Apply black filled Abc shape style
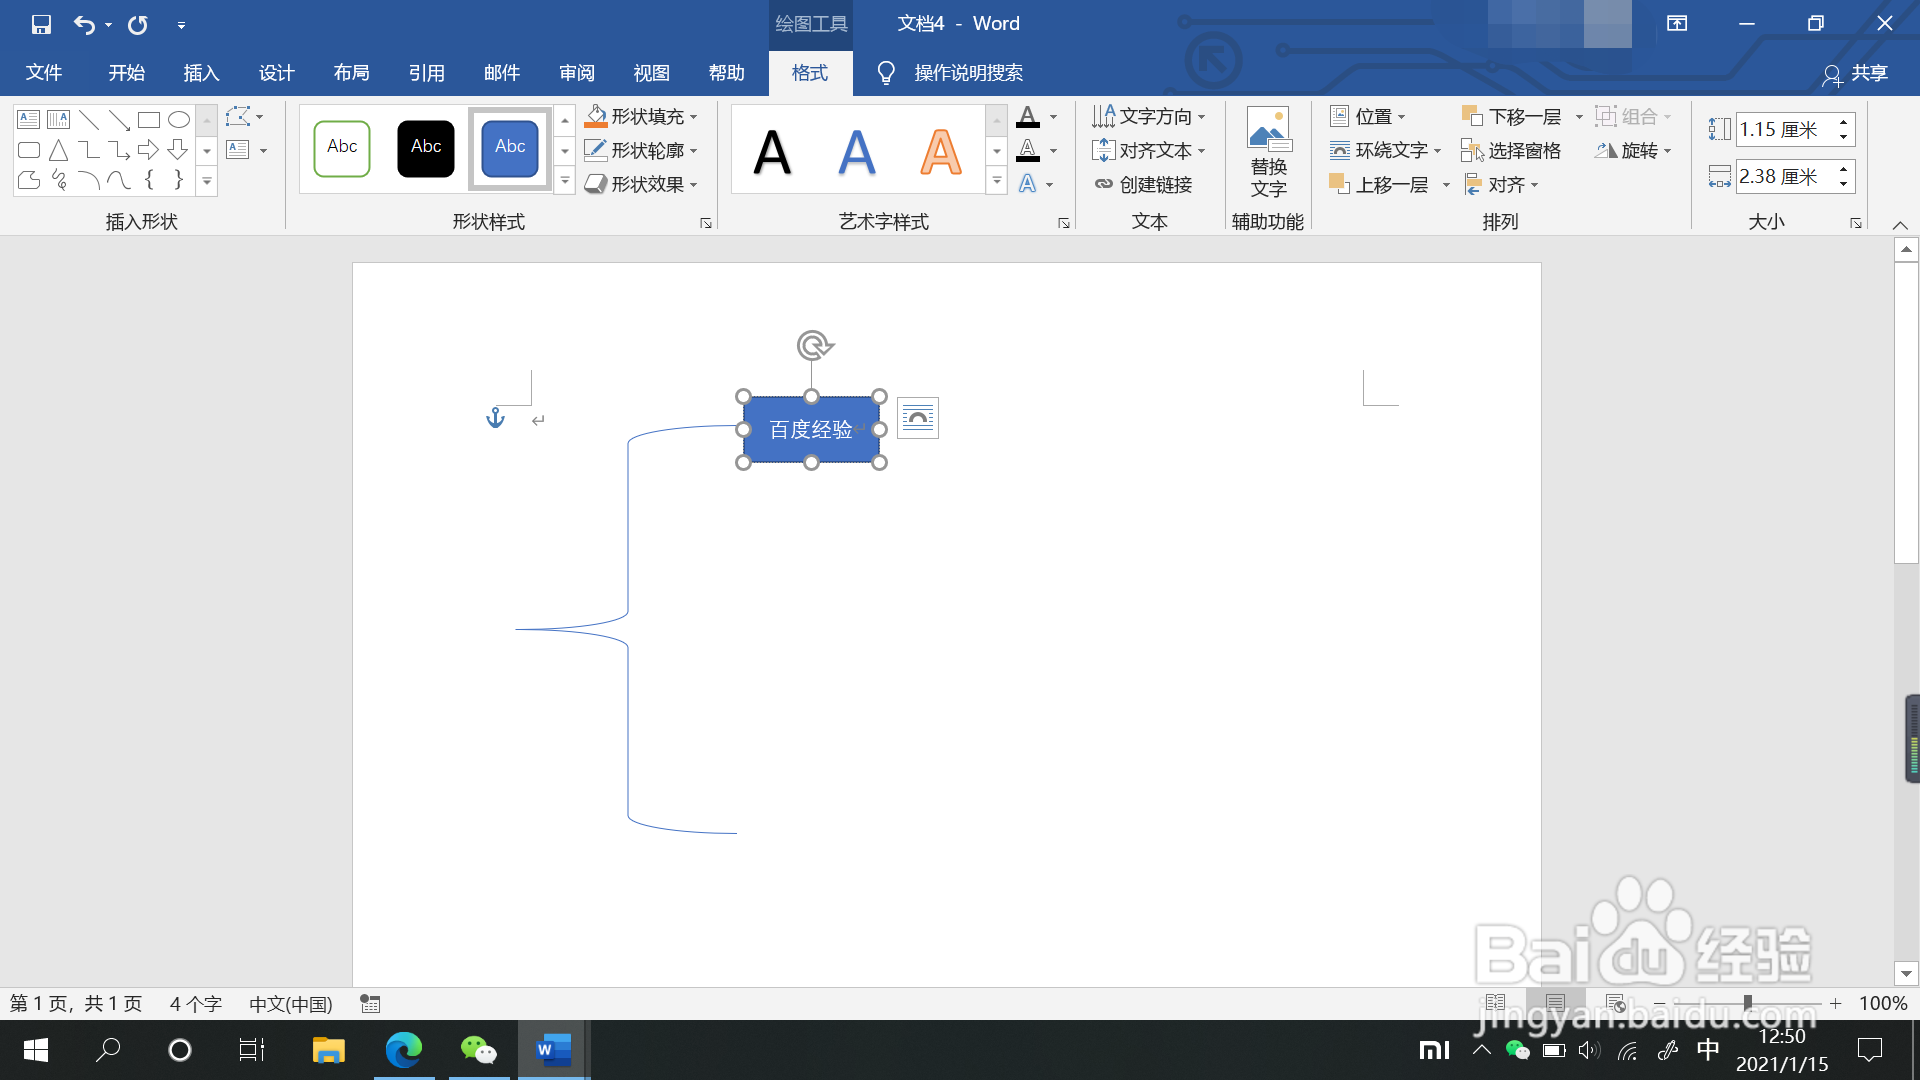1920x1080 pixels. point(426,148)
